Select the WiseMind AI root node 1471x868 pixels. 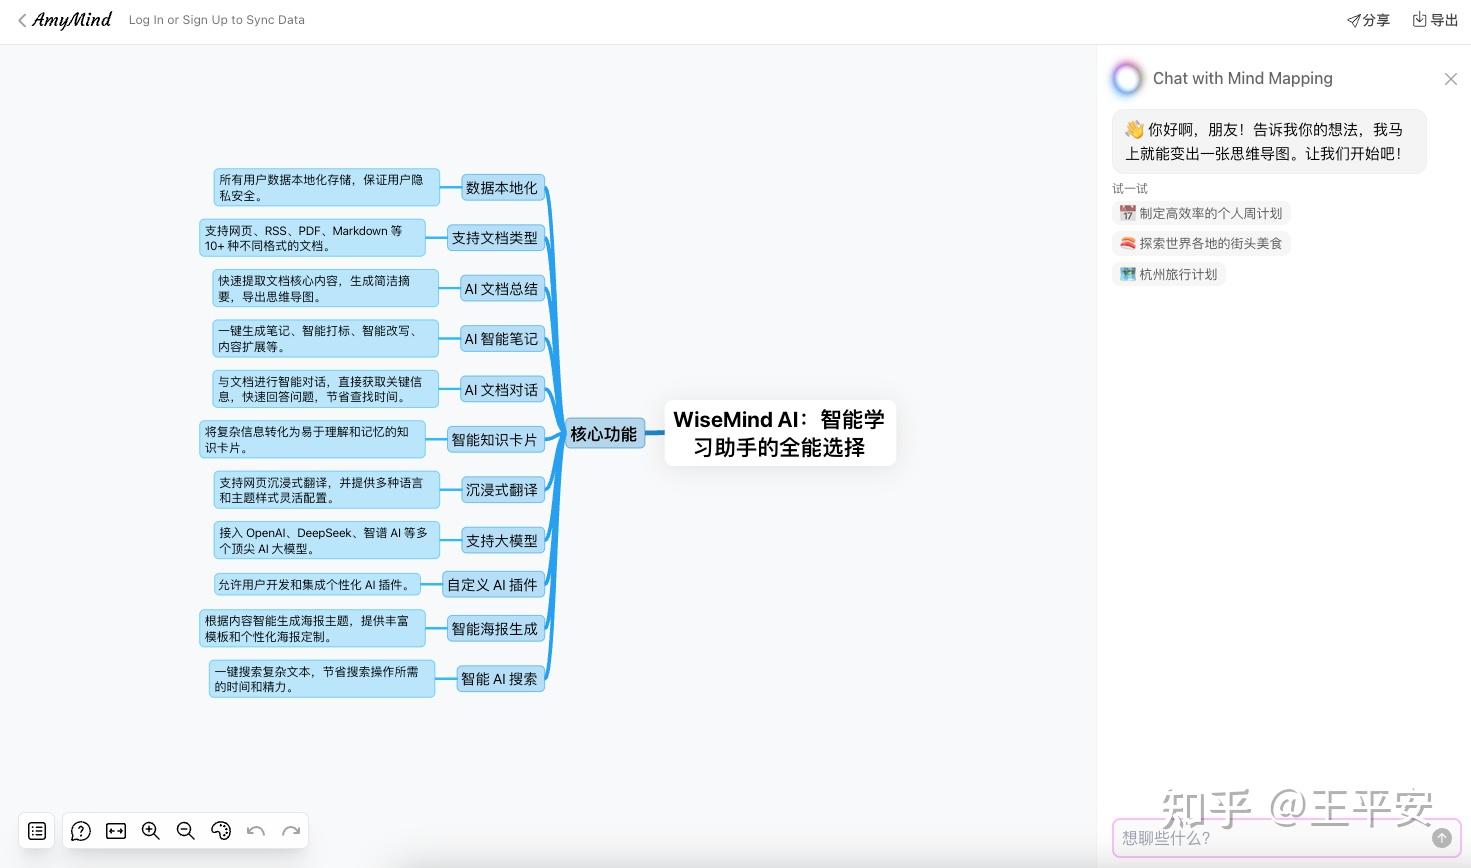(780, 433)
